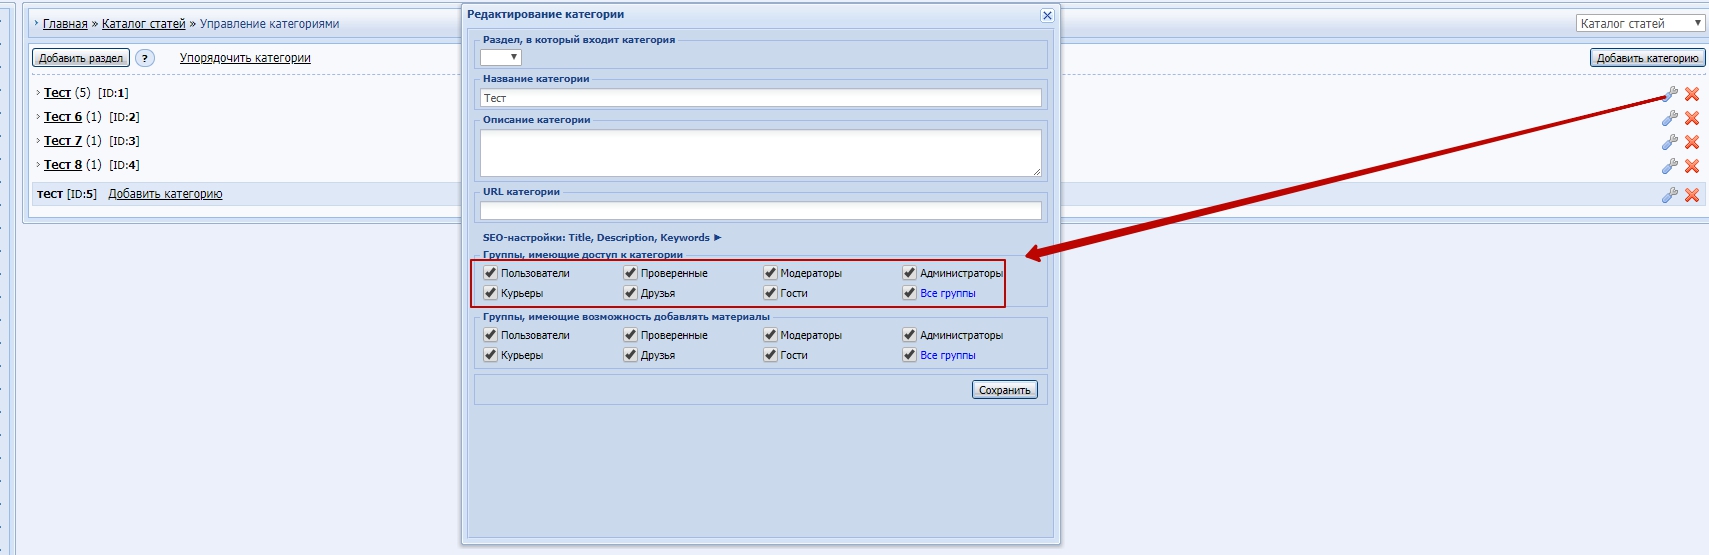Edit Тест 7 category via wrench icon
This screenshot has width=1709, height=555.
[1669, 142]
